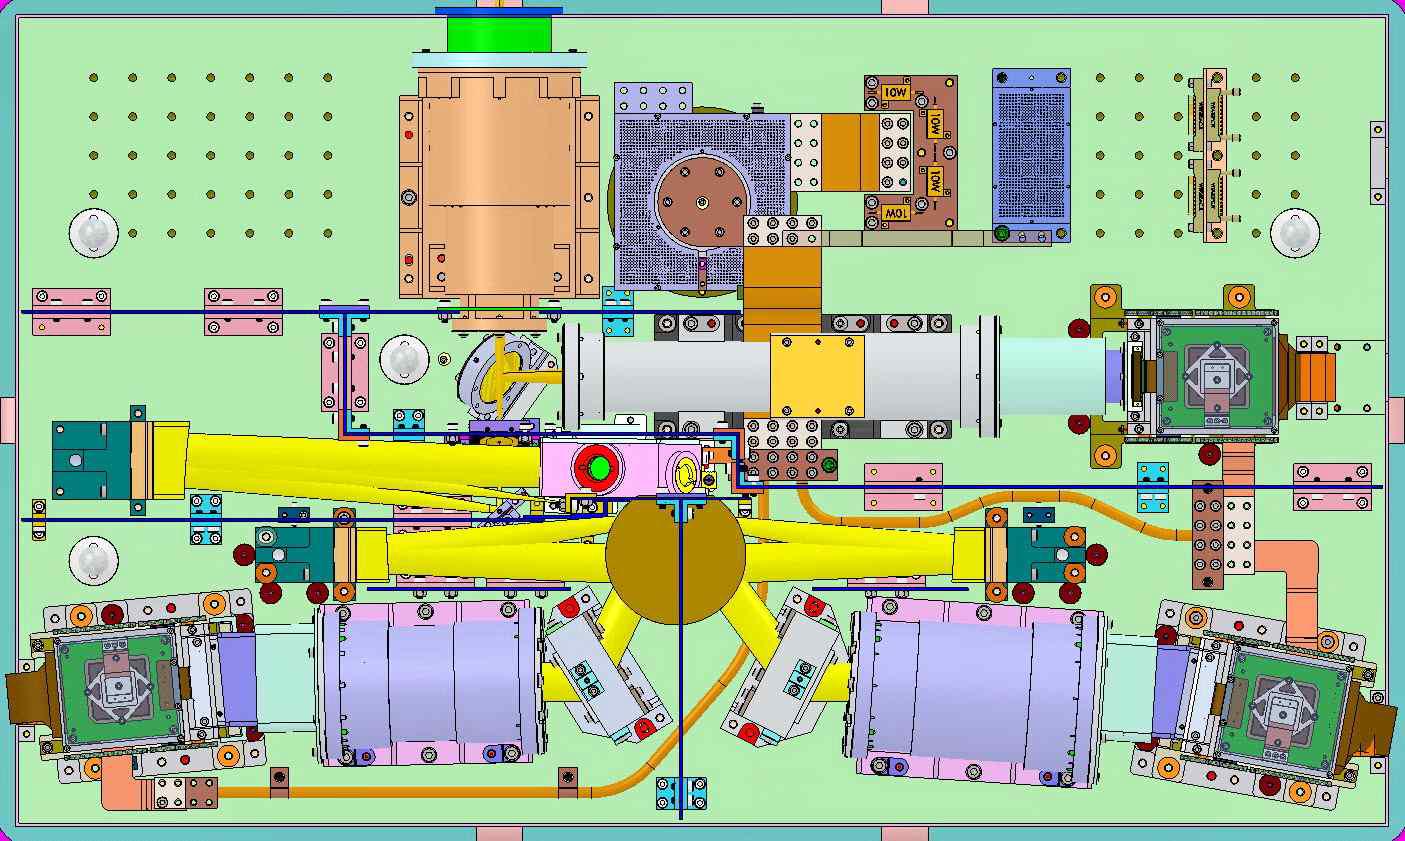Screen dimensions: 1405x841
Task: Select the brown circular disc with six bolts
Action: (703, 203)
